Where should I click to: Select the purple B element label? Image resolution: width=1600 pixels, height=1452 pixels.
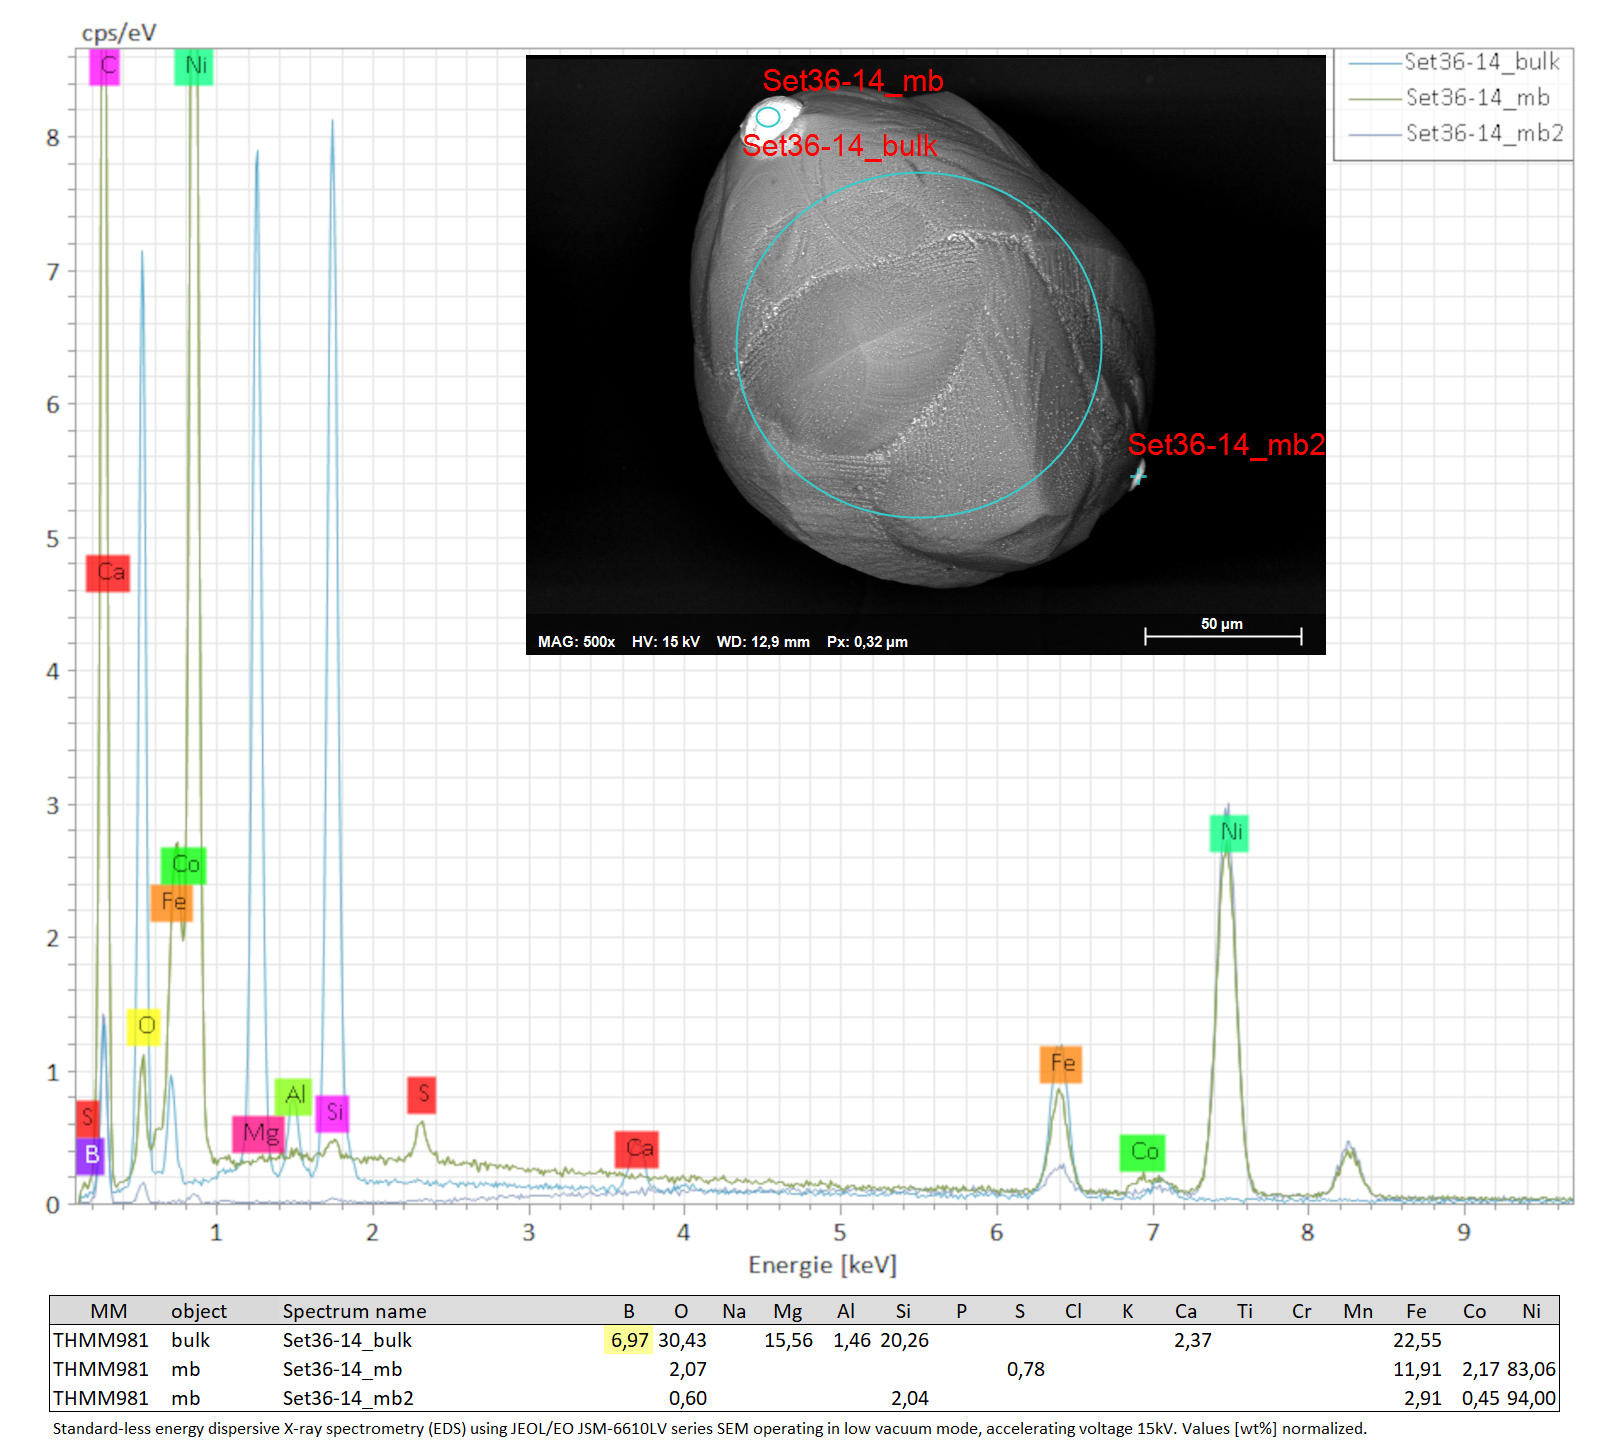(90, 1155)
